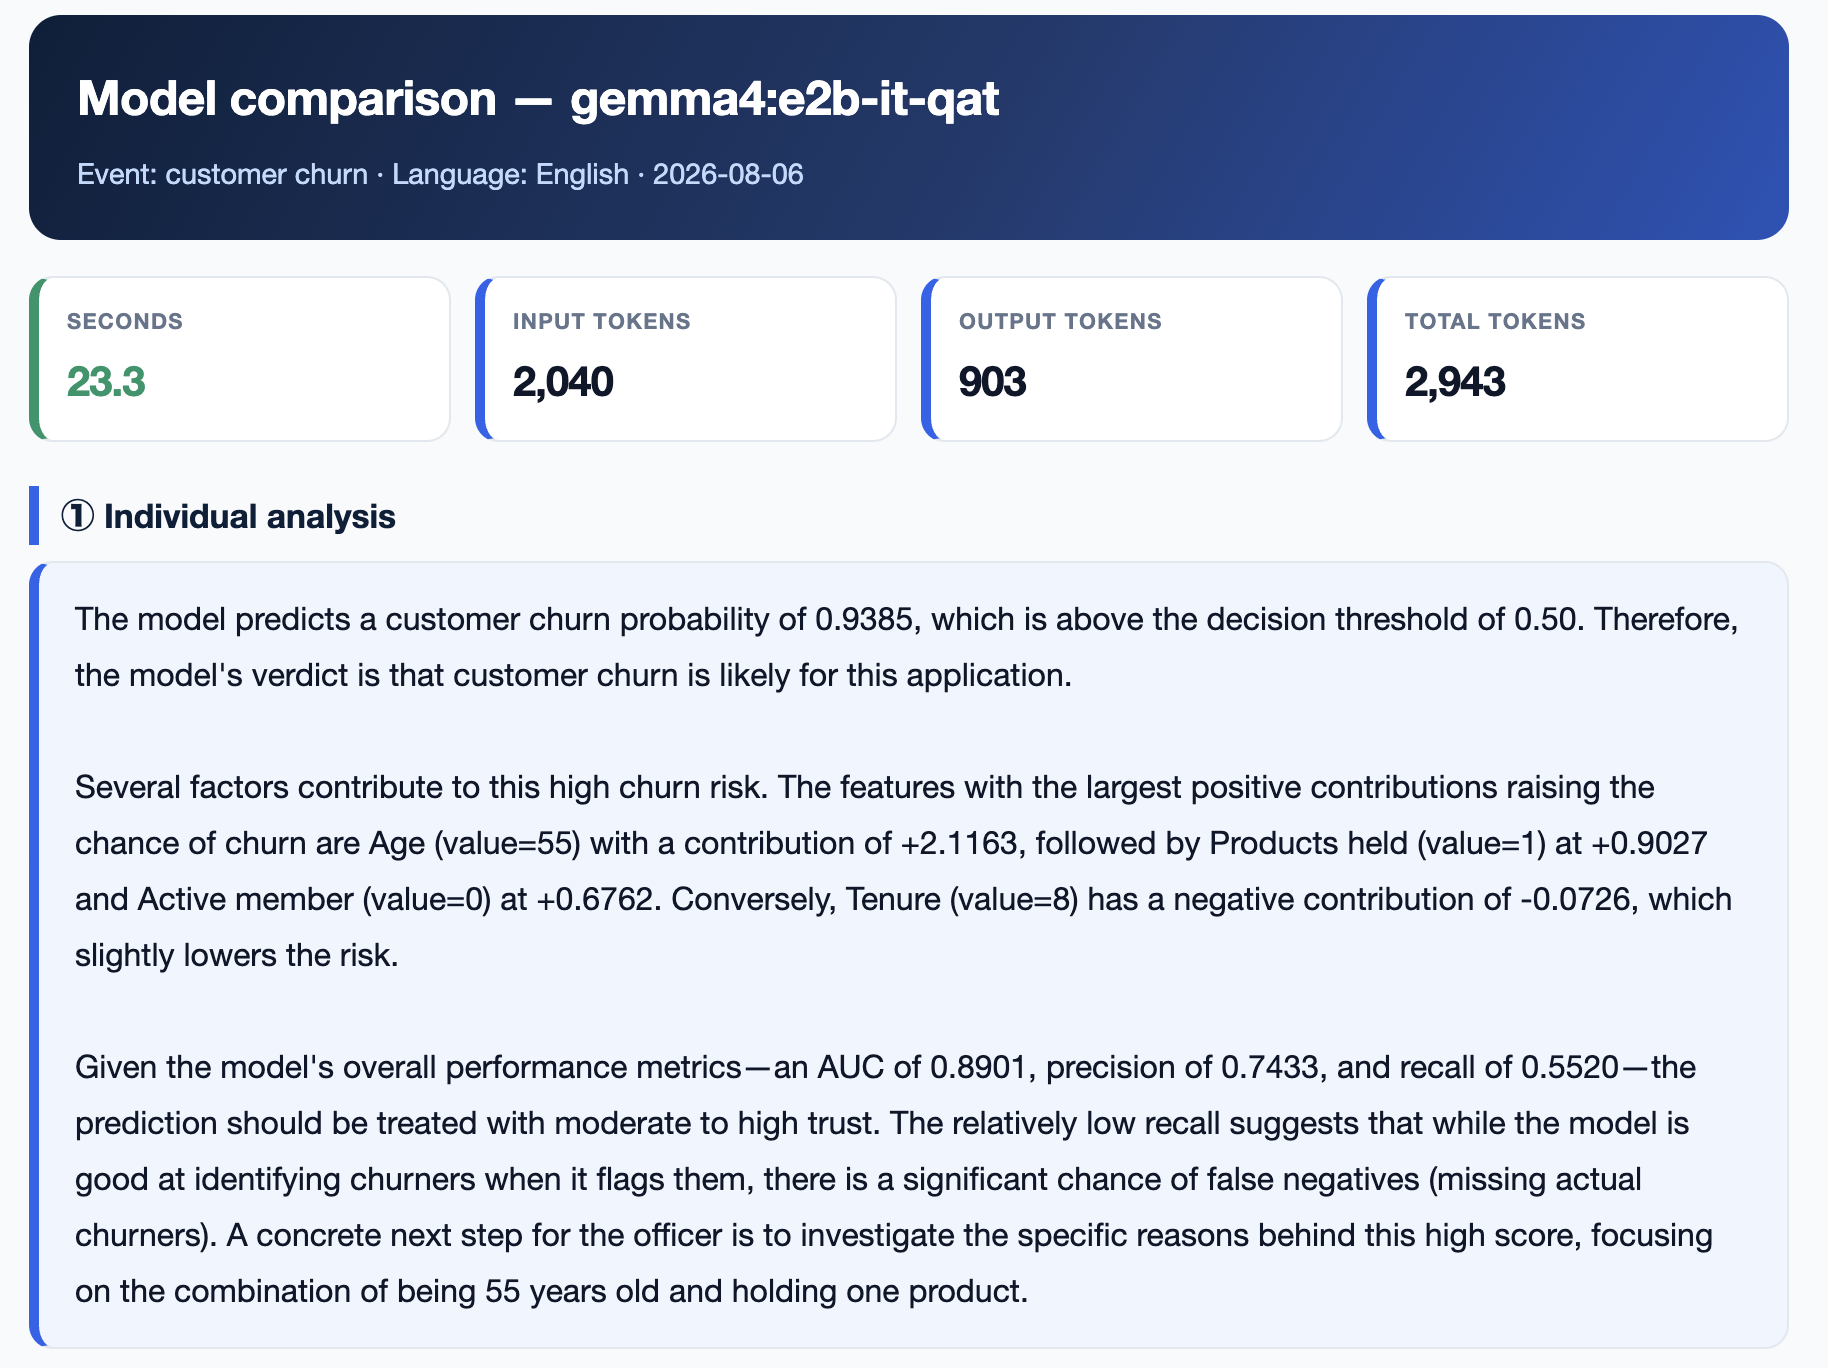Click the green 23.3 seconds value
The image size is (1828, 1368).
click(x=106, y=382)
